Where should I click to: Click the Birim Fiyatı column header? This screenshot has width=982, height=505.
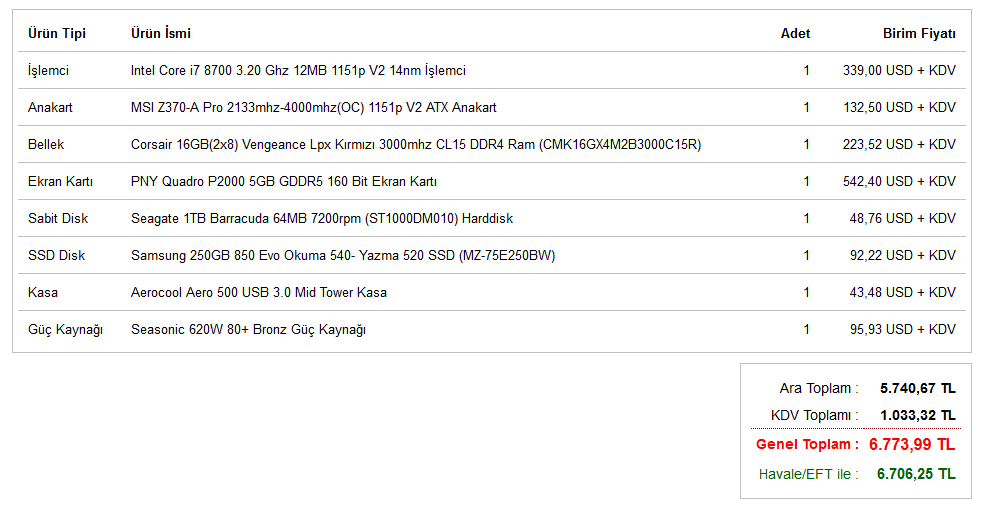tap(919, 34)
